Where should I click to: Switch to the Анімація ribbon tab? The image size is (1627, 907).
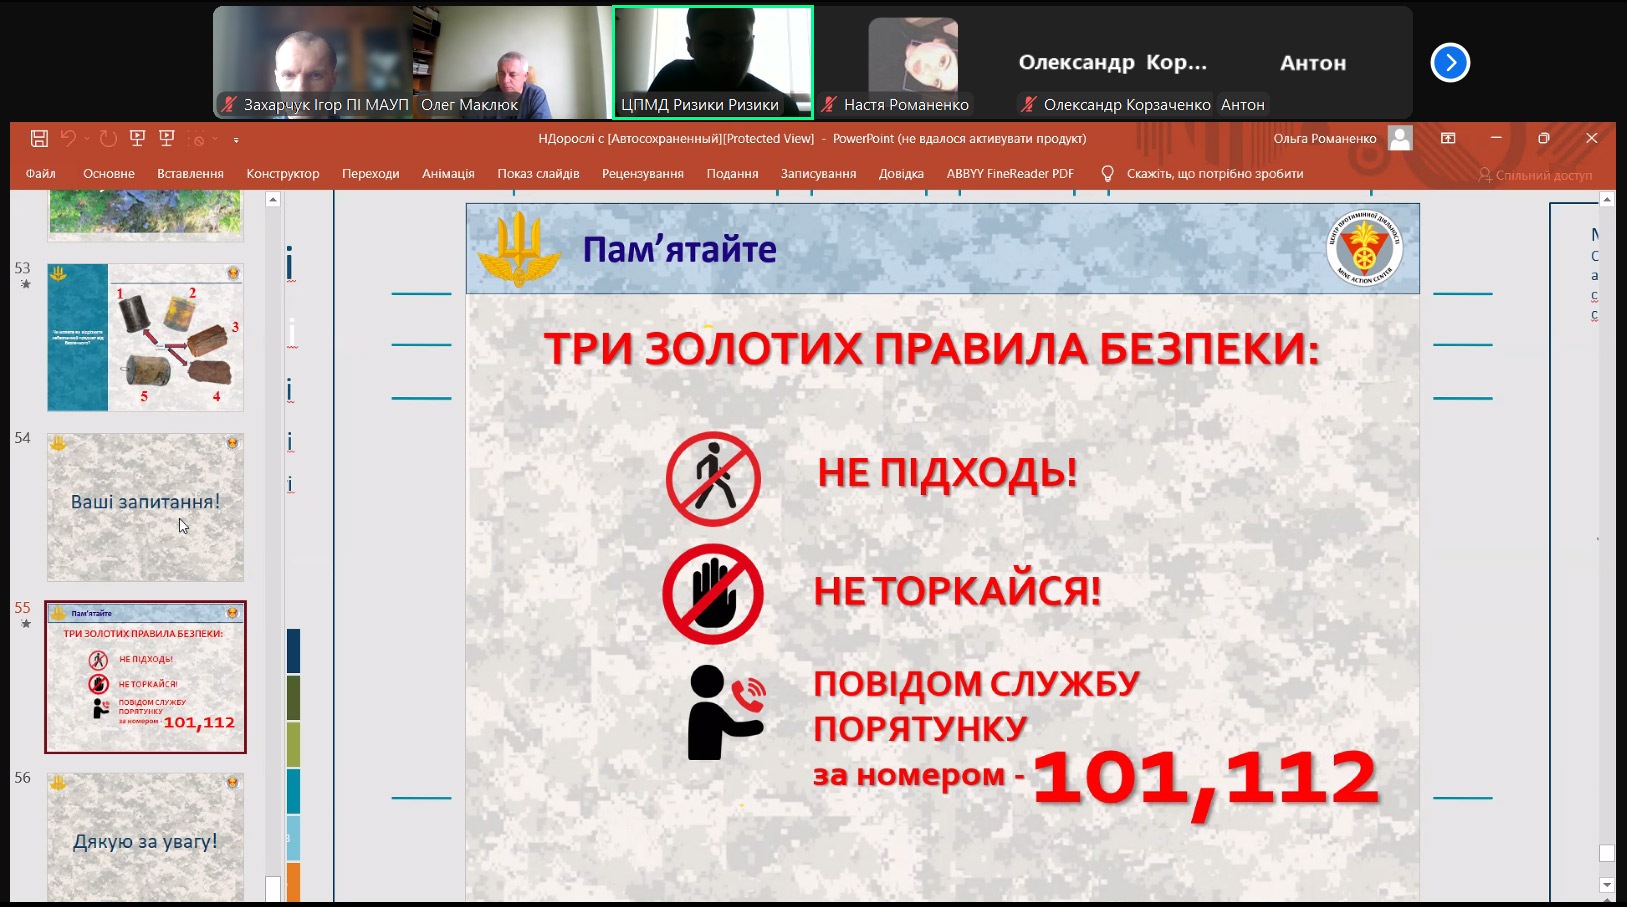click(448, 174)
